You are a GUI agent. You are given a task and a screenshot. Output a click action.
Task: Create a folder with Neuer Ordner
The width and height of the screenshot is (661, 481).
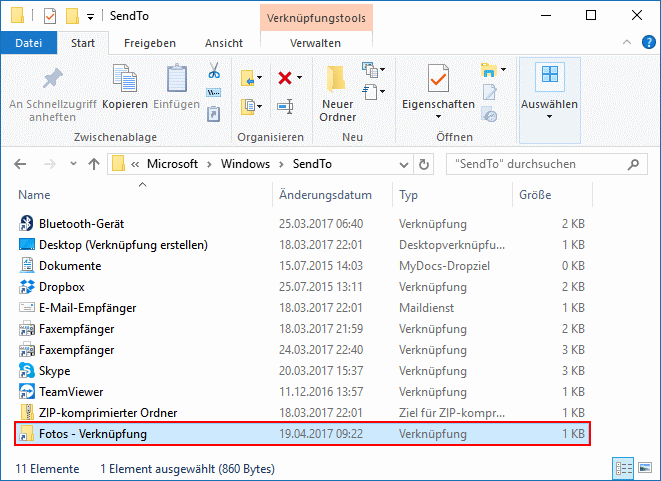[x=337, y=94]
